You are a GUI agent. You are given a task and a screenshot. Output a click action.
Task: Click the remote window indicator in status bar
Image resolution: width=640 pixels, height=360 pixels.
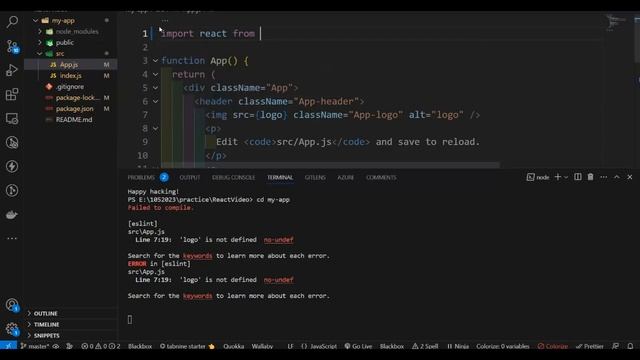[x=8, y=346]
